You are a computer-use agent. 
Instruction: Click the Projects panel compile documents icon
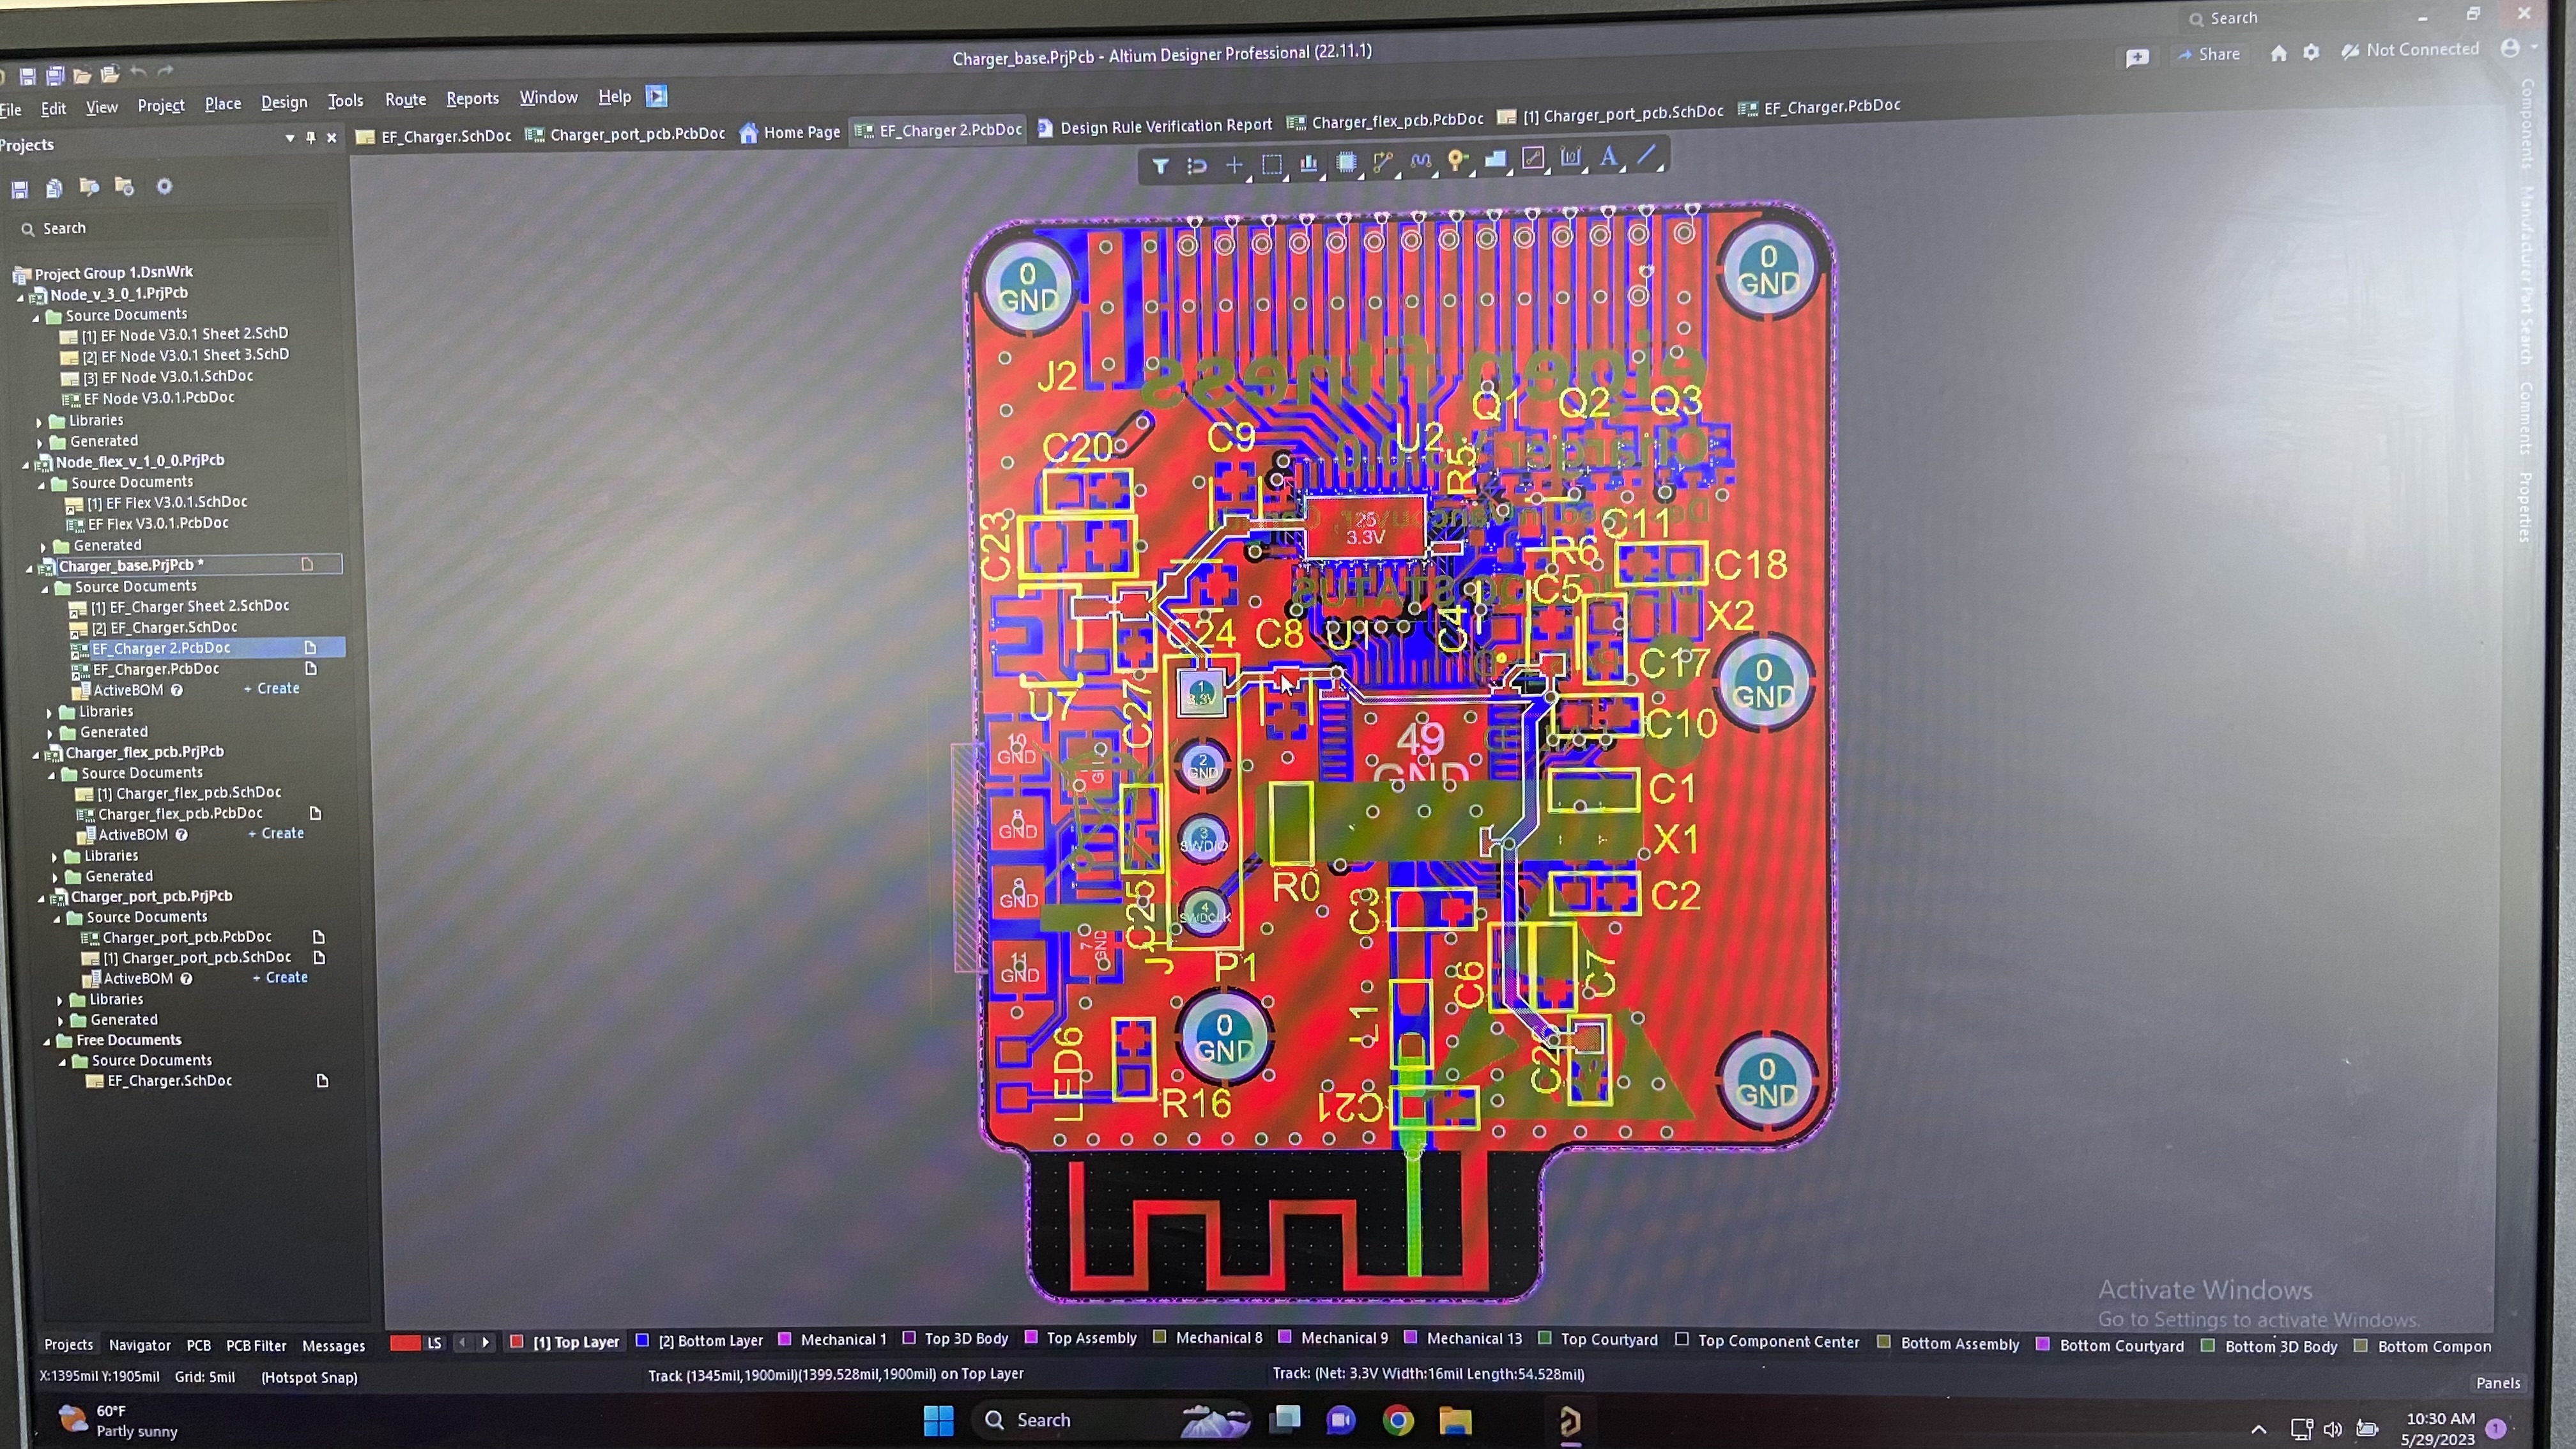pyautogui.click(x=54, y=188)
